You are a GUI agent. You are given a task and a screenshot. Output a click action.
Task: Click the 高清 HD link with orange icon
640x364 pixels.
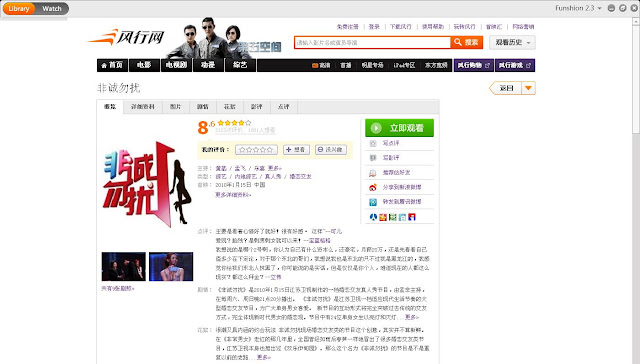(321, 65)
